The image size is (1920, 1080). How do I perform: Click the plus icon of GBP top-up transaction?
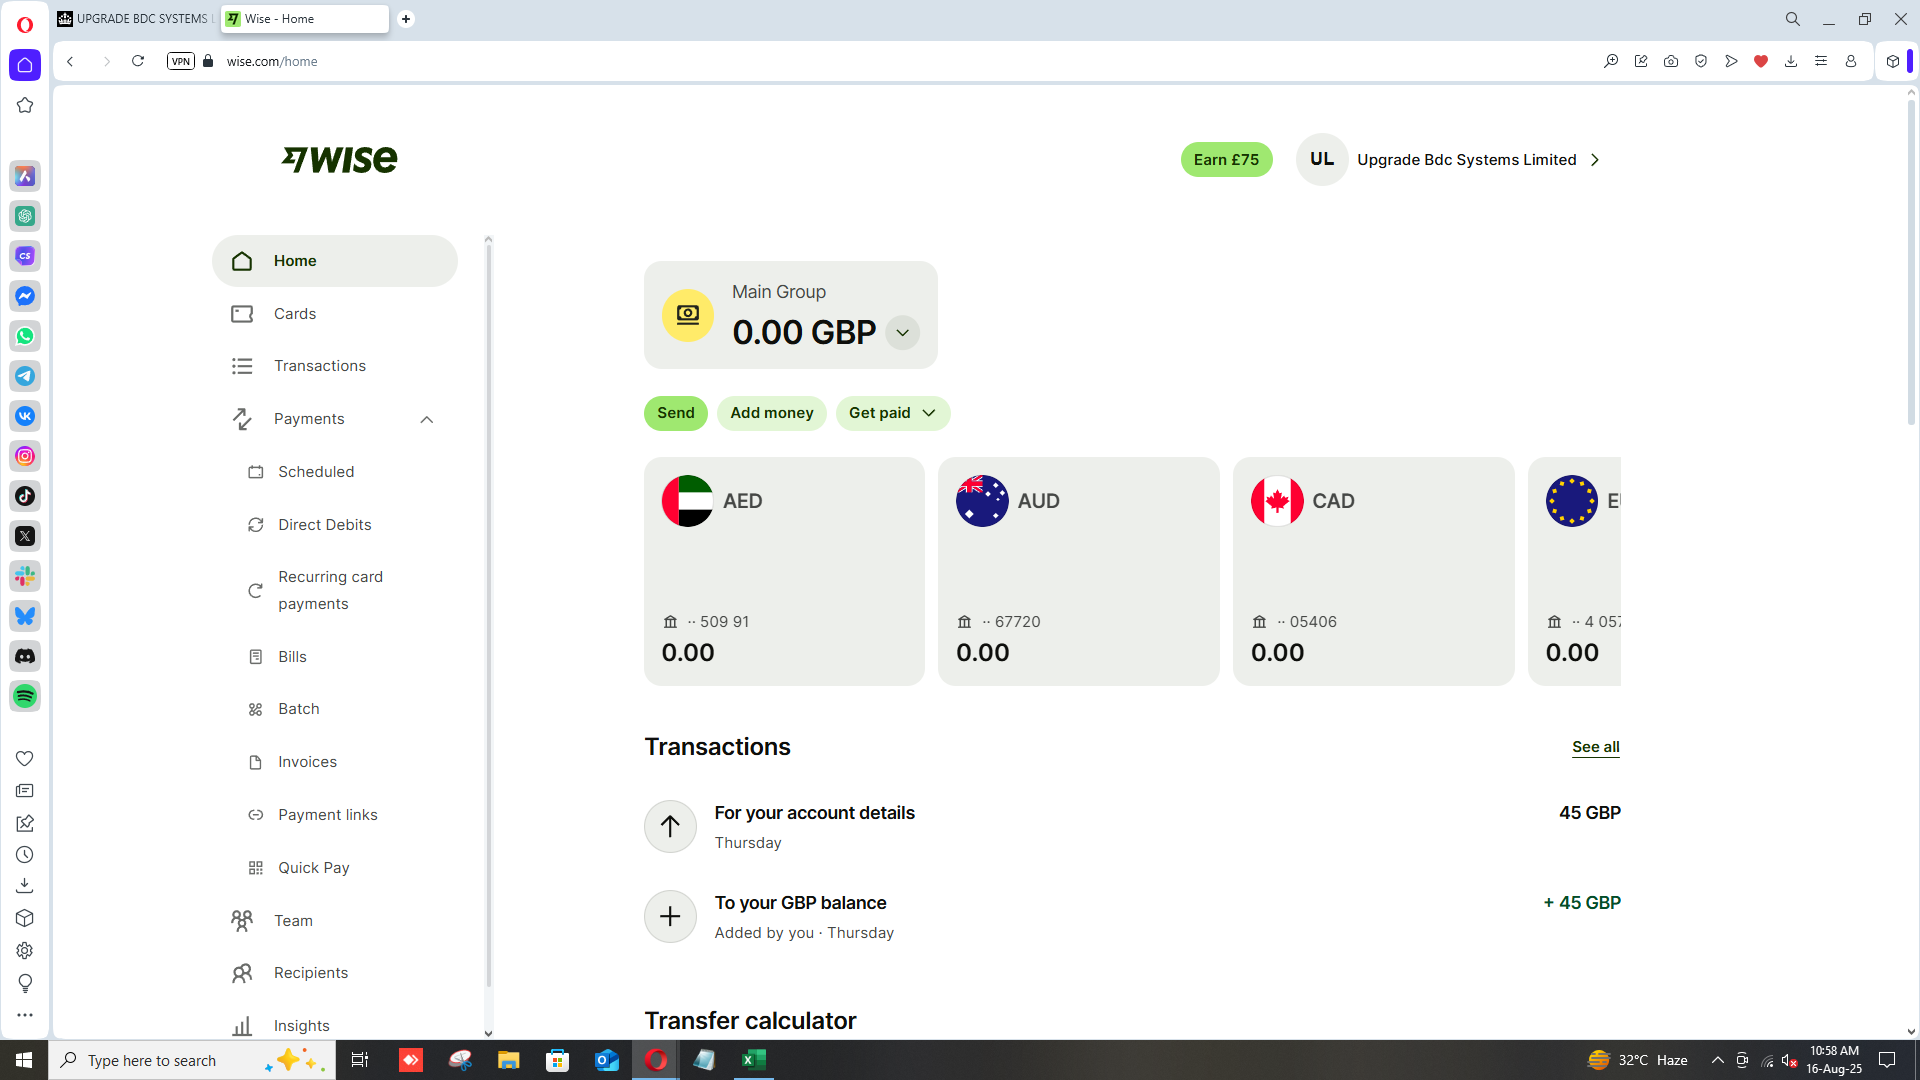[x=670, y=917]
